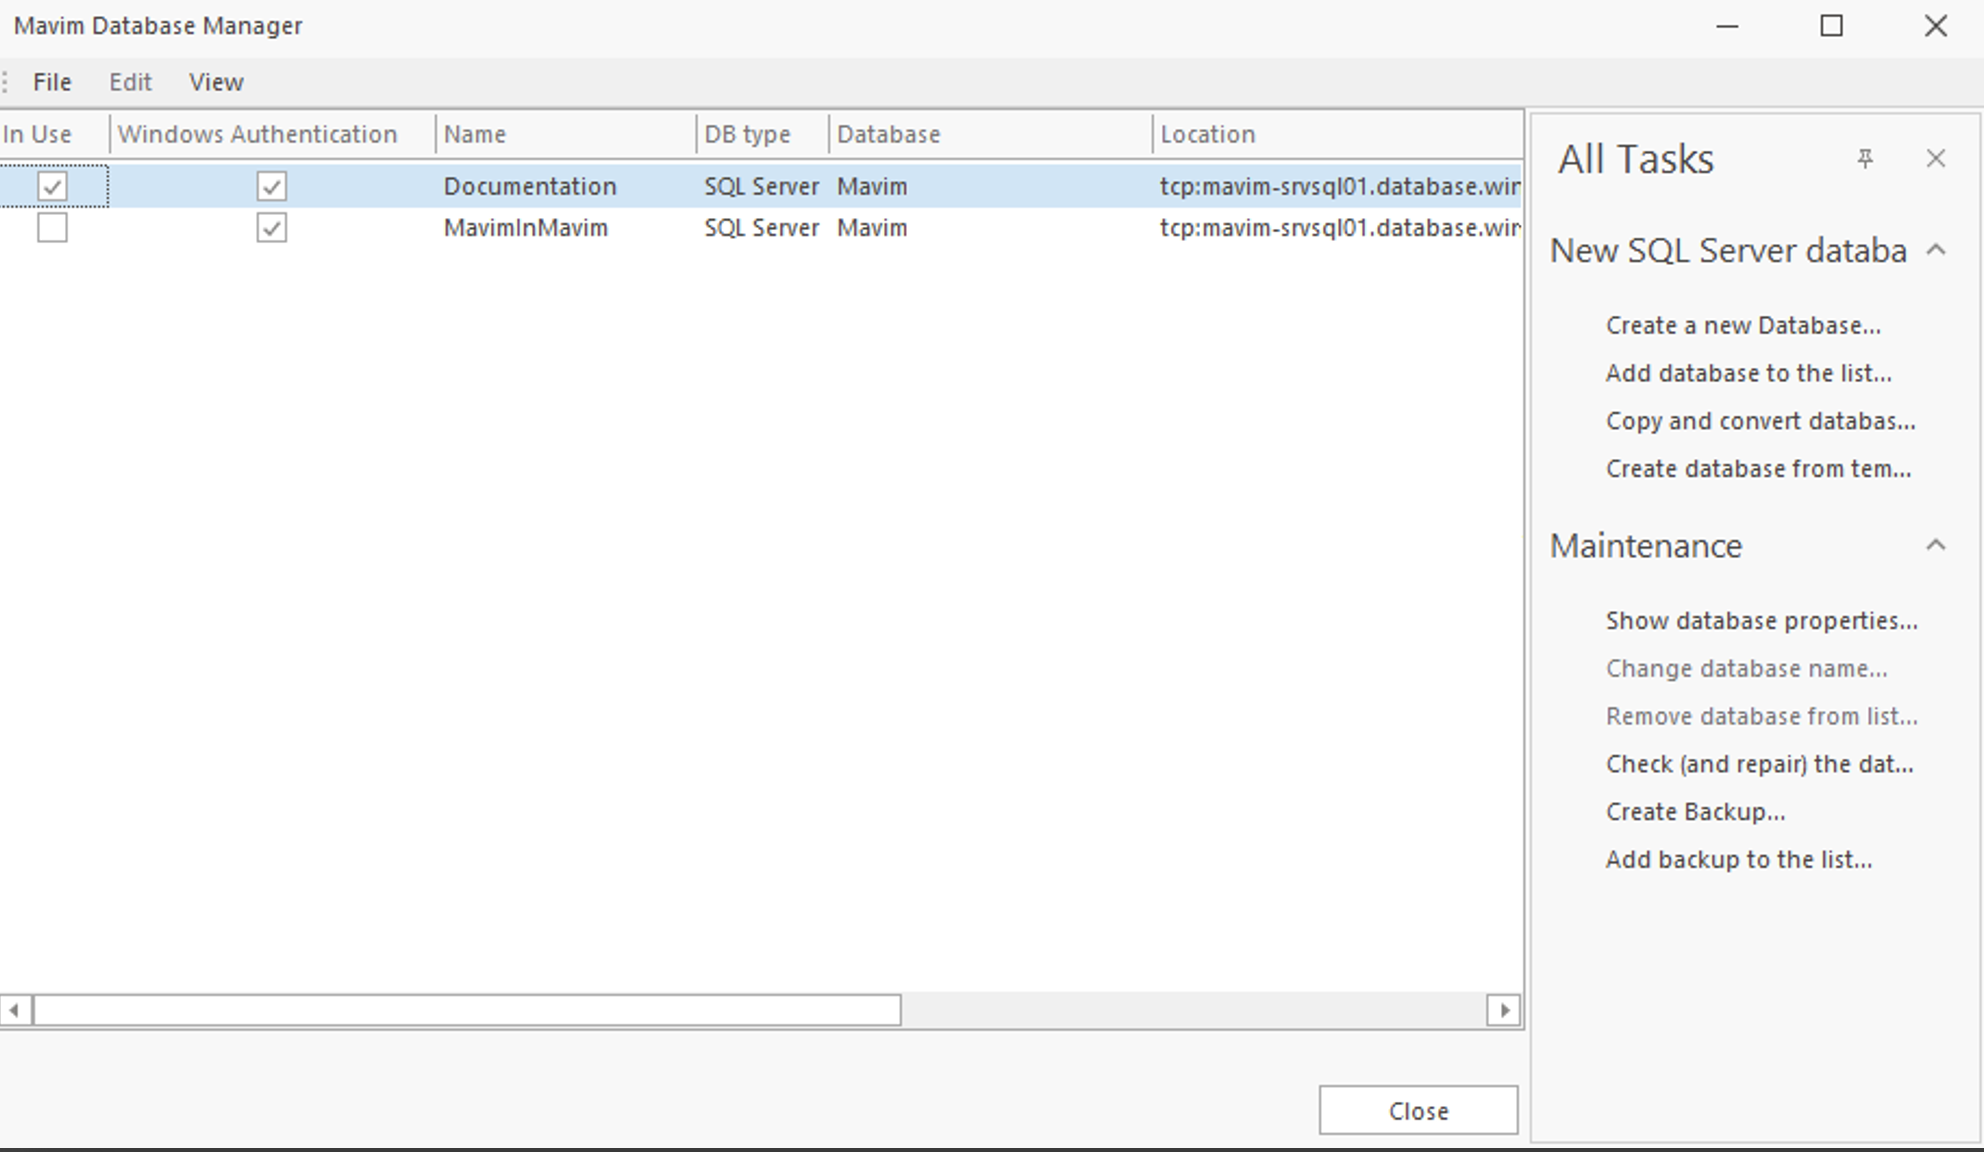Sort by the DB type column header
This screenshot has height=1152, width=1984.
(x=762, y=134)
